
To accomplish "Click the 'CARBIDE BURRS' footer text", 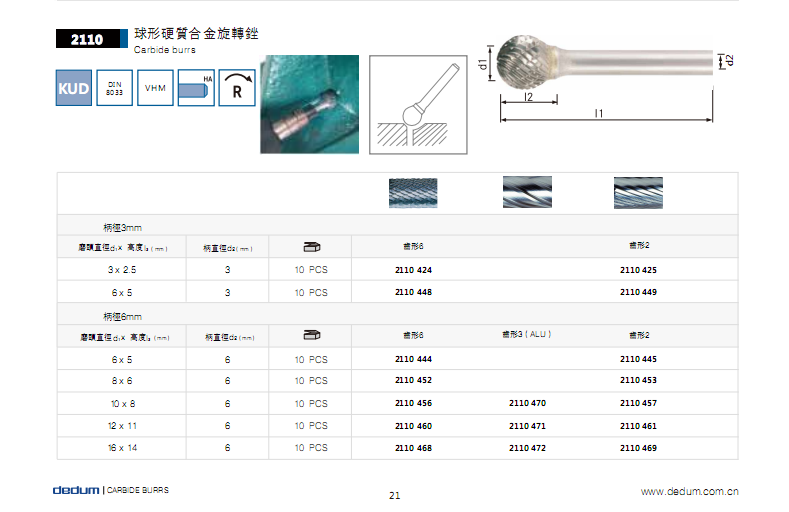I will [x=138, y=490].
